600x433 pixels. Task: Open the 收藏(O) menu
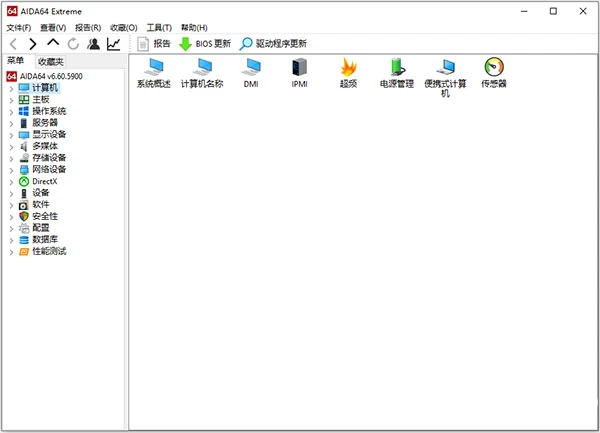(124, 28)
